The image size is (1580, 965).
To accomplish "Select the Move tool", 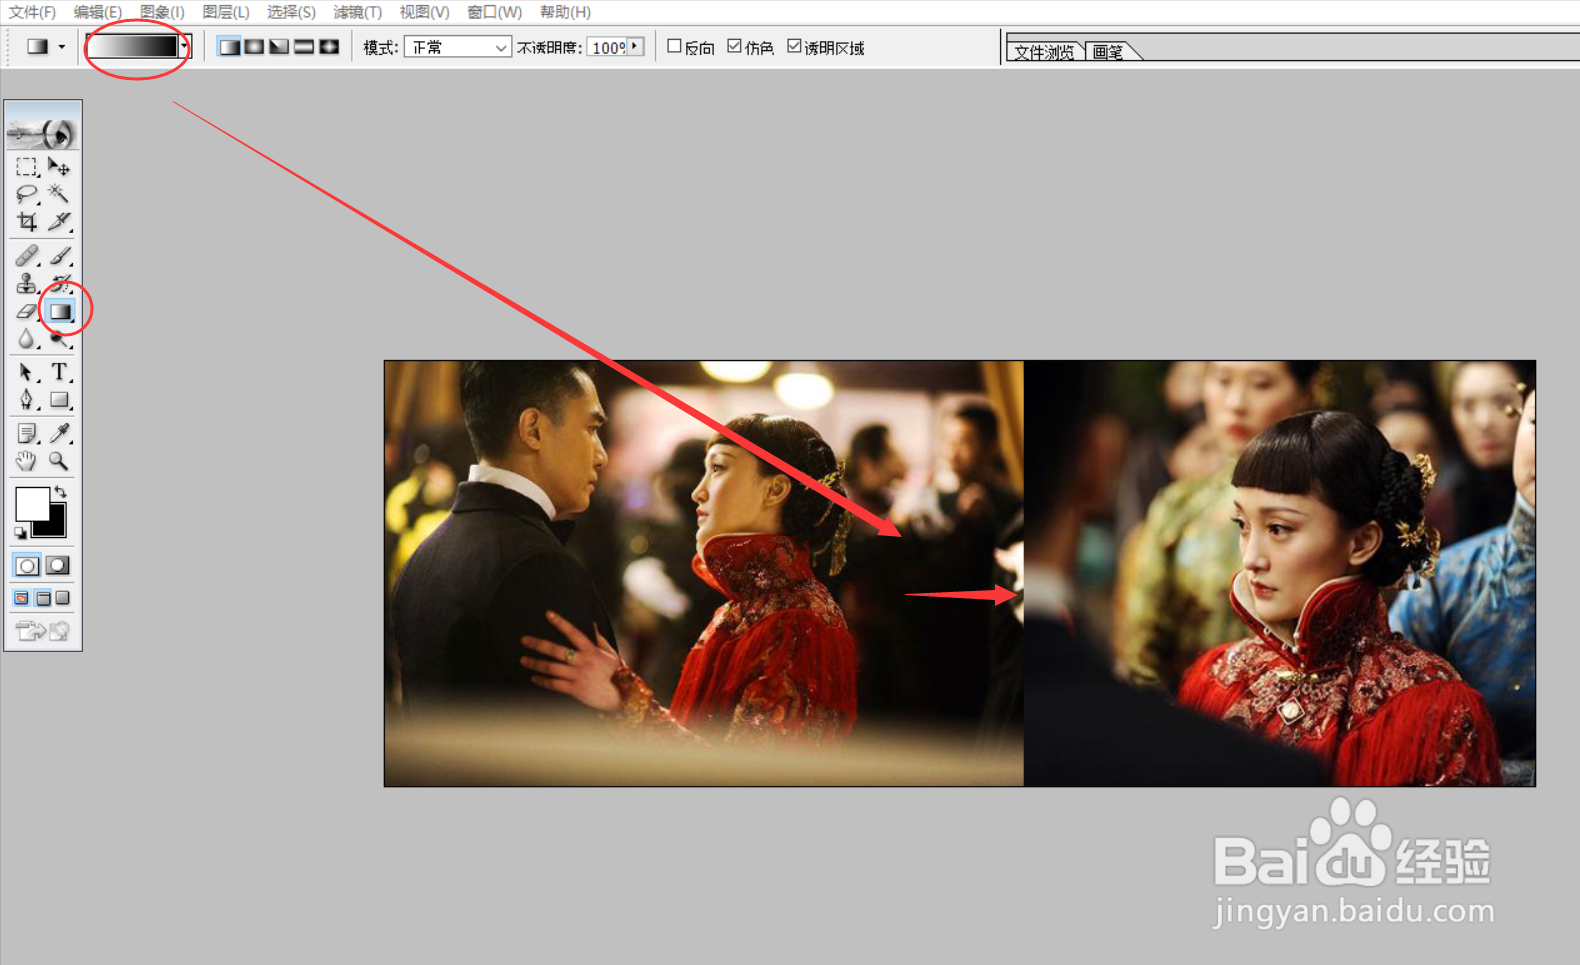I will [x=59, y=167].
